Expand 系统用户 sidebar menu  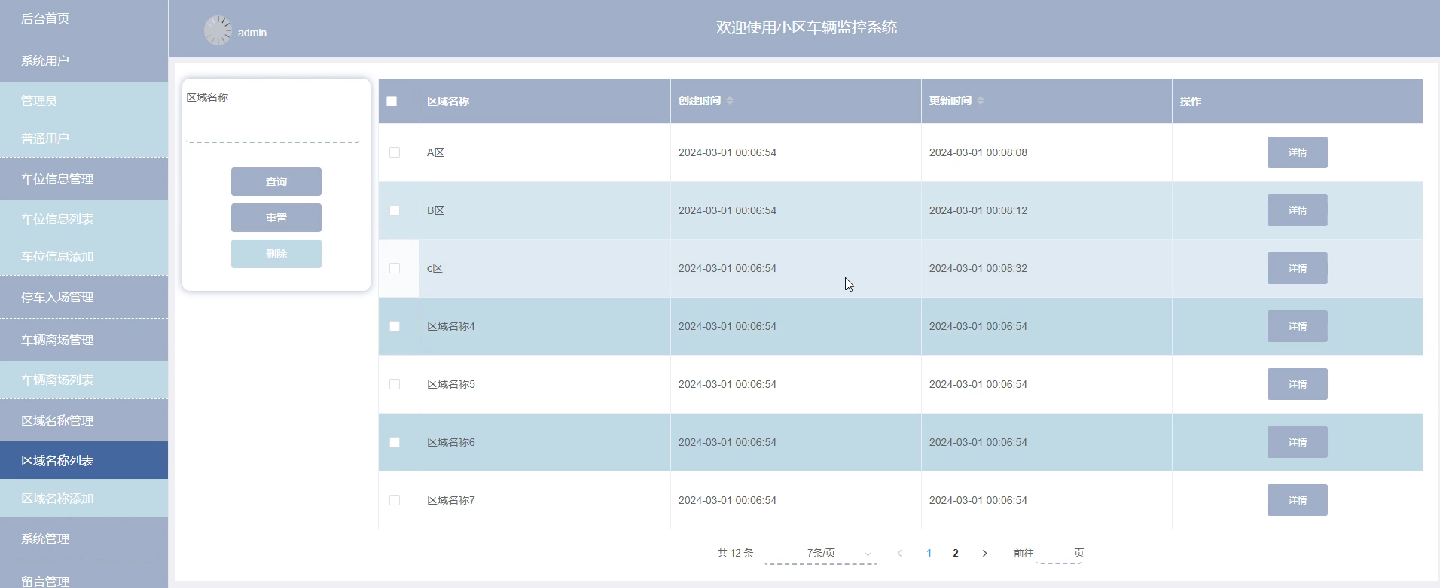click(84, 61)
